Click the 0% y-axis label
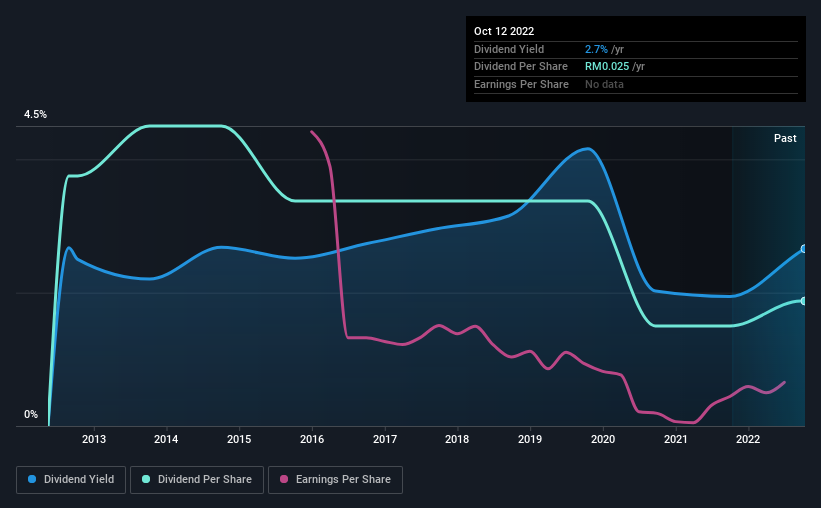This screenshot has height=508, width=821. point(31,414)
